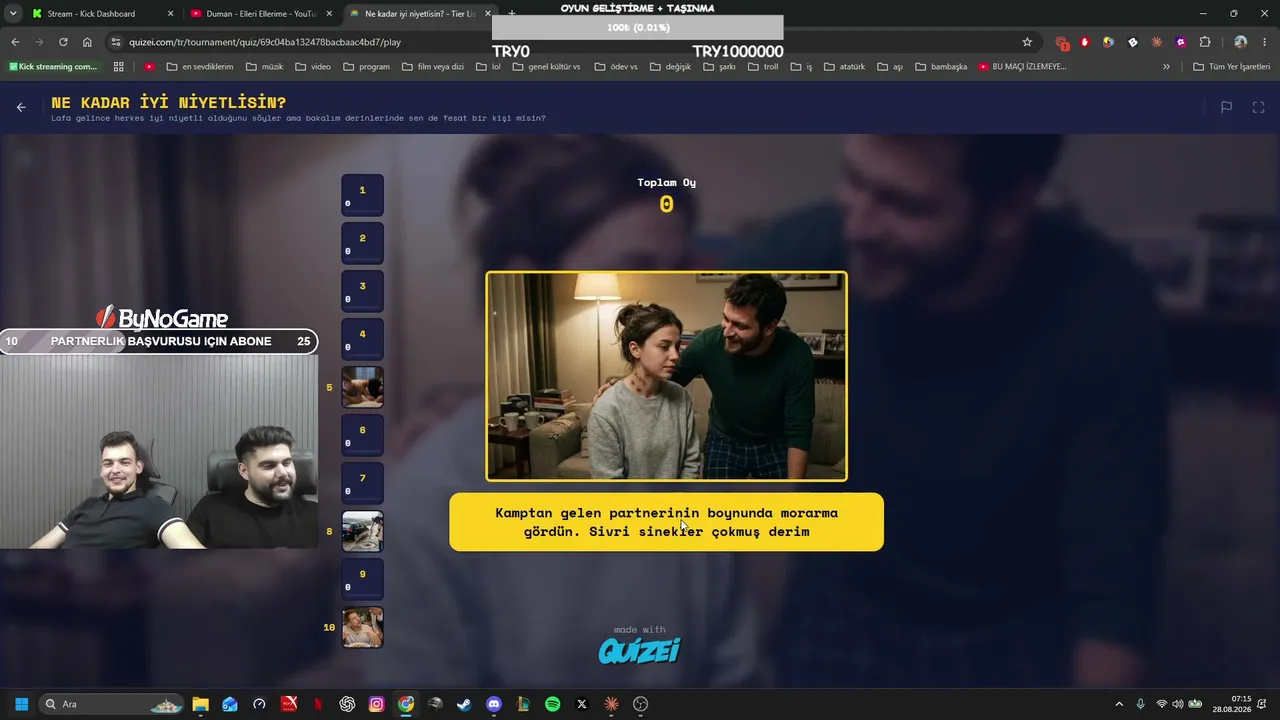Switch to Google Chrome on the taskbar
The image size is (1280, 720).
pos(406,704)
